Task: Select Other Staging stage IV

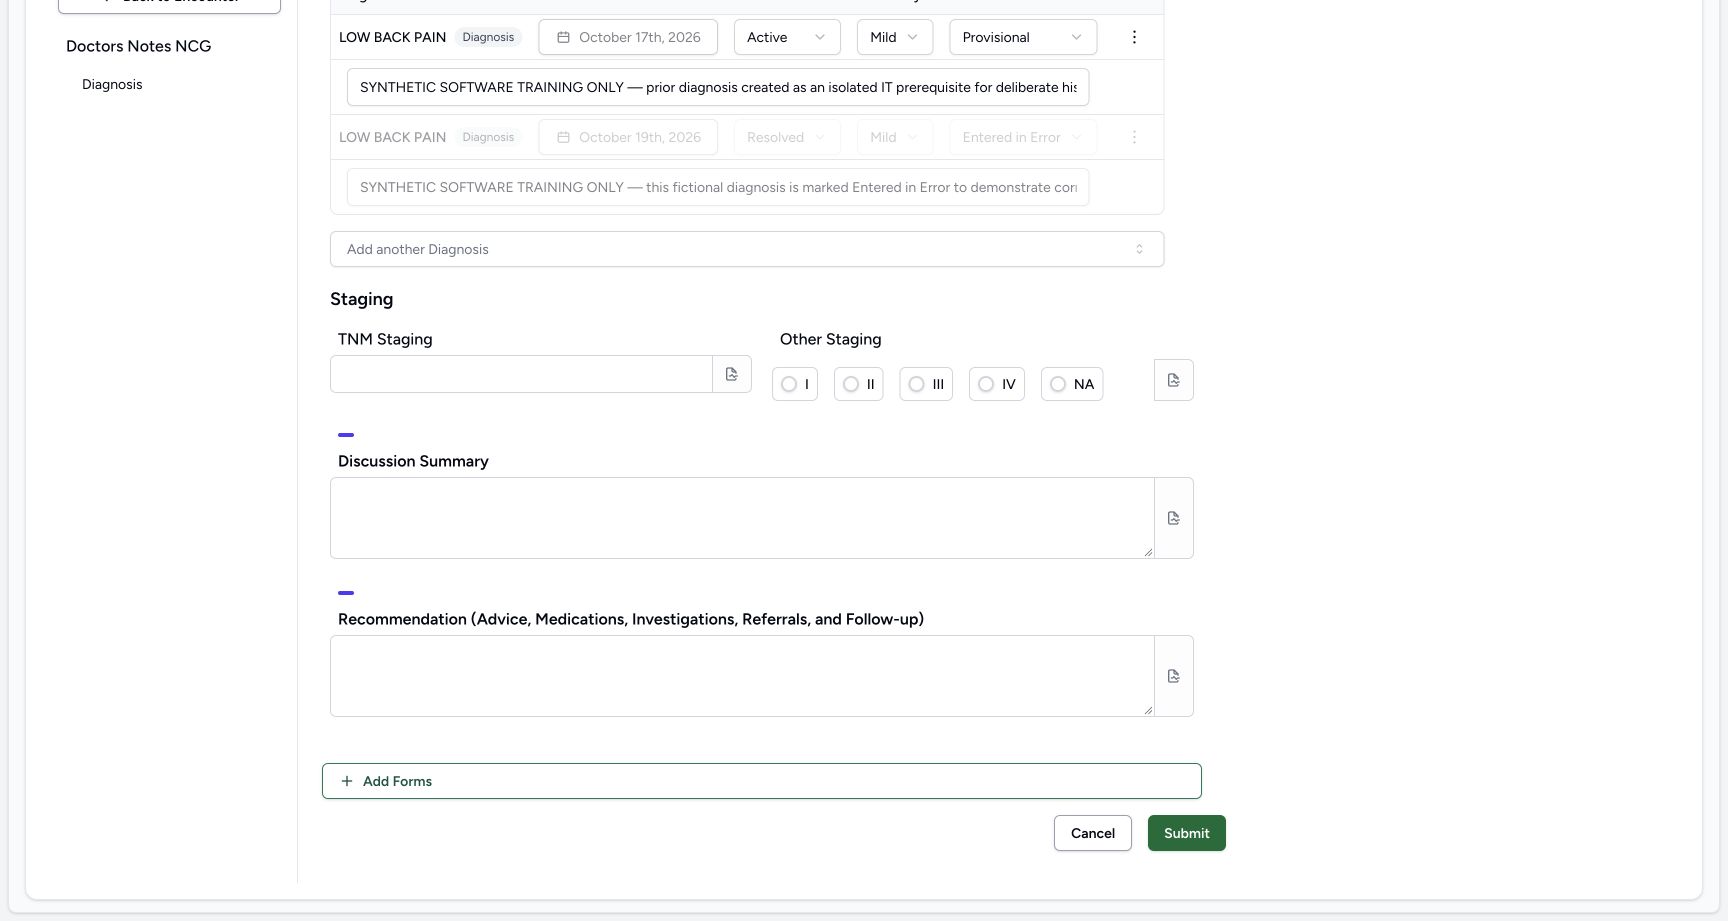Action: coord(997,384)
